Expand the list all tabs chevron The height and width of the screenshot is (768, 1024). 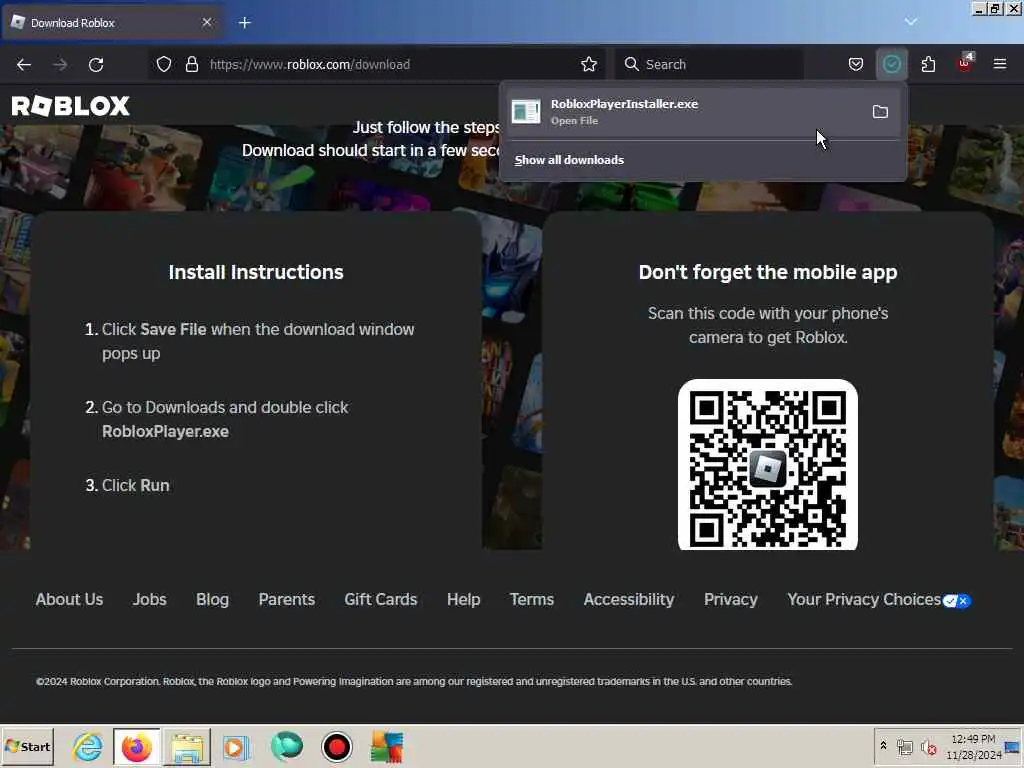tap(910, 22)
